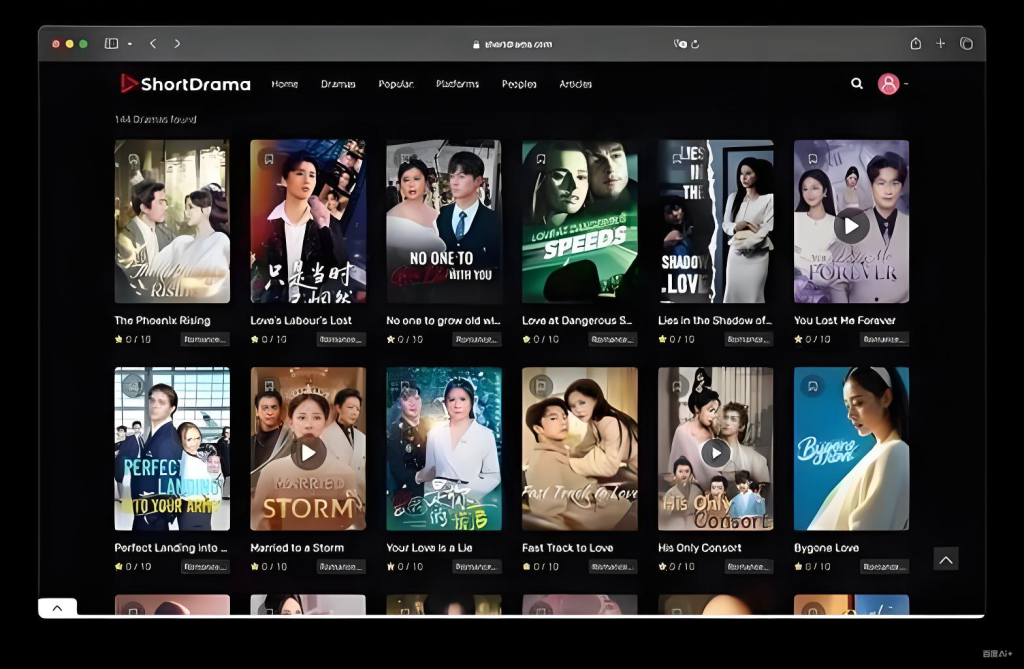
Task: Open the Safari sidebar dropdown arrow
Action: 130,44
